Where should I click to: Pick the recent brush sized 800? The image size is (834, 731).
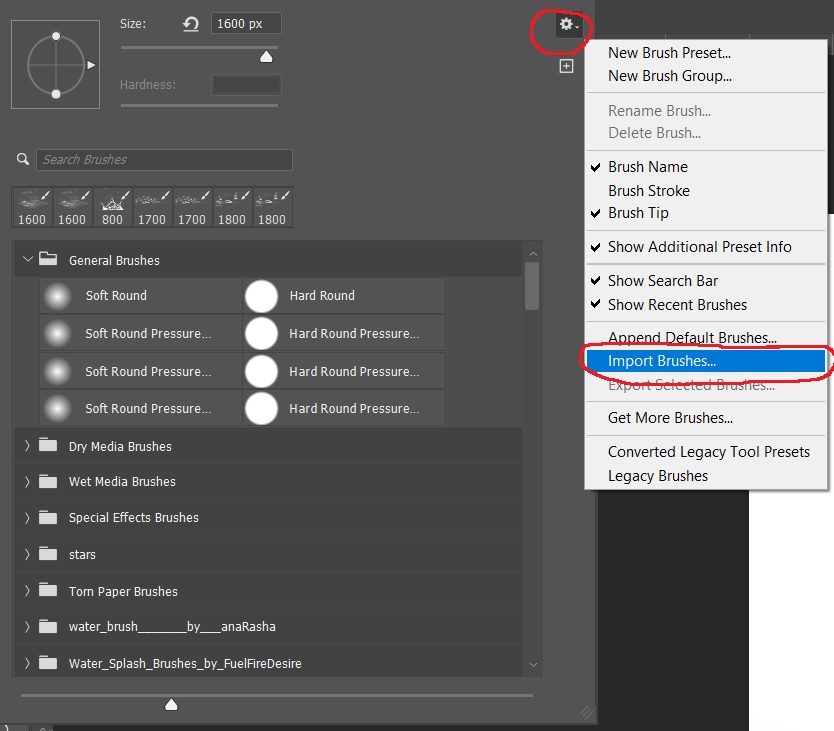(112, 208)
